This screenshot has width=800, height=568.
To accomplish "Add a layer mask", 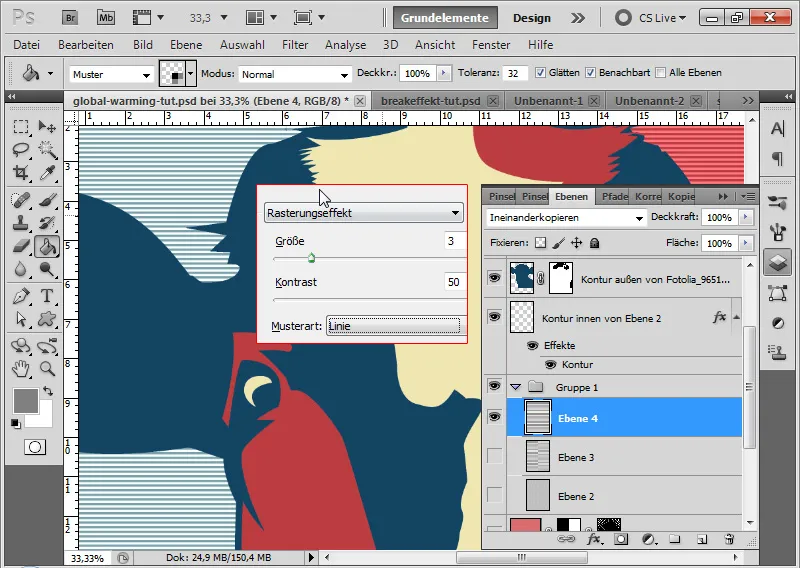I will click(621, 539).
